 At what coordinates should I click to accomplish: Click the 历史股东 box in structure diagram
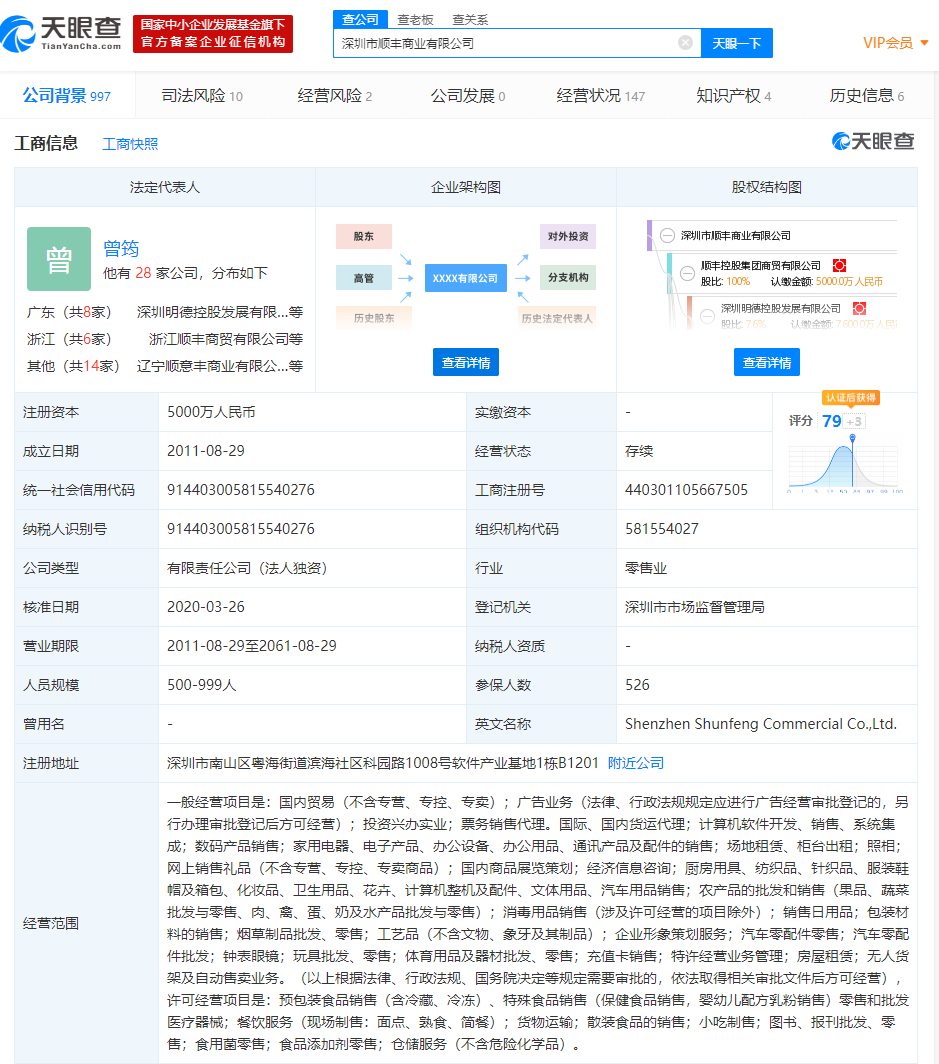pyautogui.click(x=374, y=318)
